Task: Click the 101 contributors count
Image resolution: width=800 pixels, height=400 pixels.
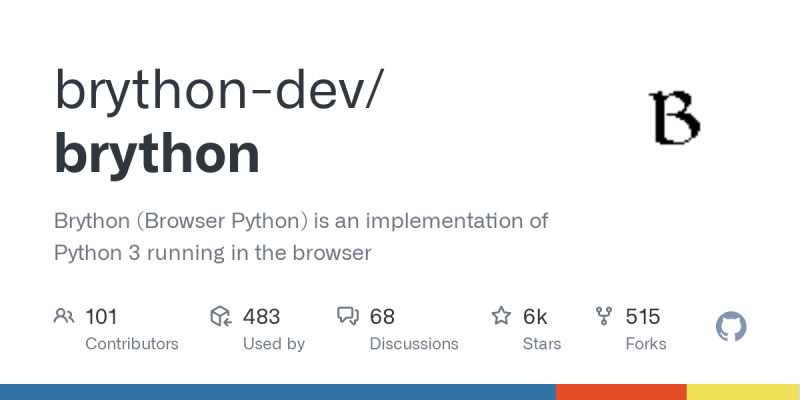Action: coord(101,317)
